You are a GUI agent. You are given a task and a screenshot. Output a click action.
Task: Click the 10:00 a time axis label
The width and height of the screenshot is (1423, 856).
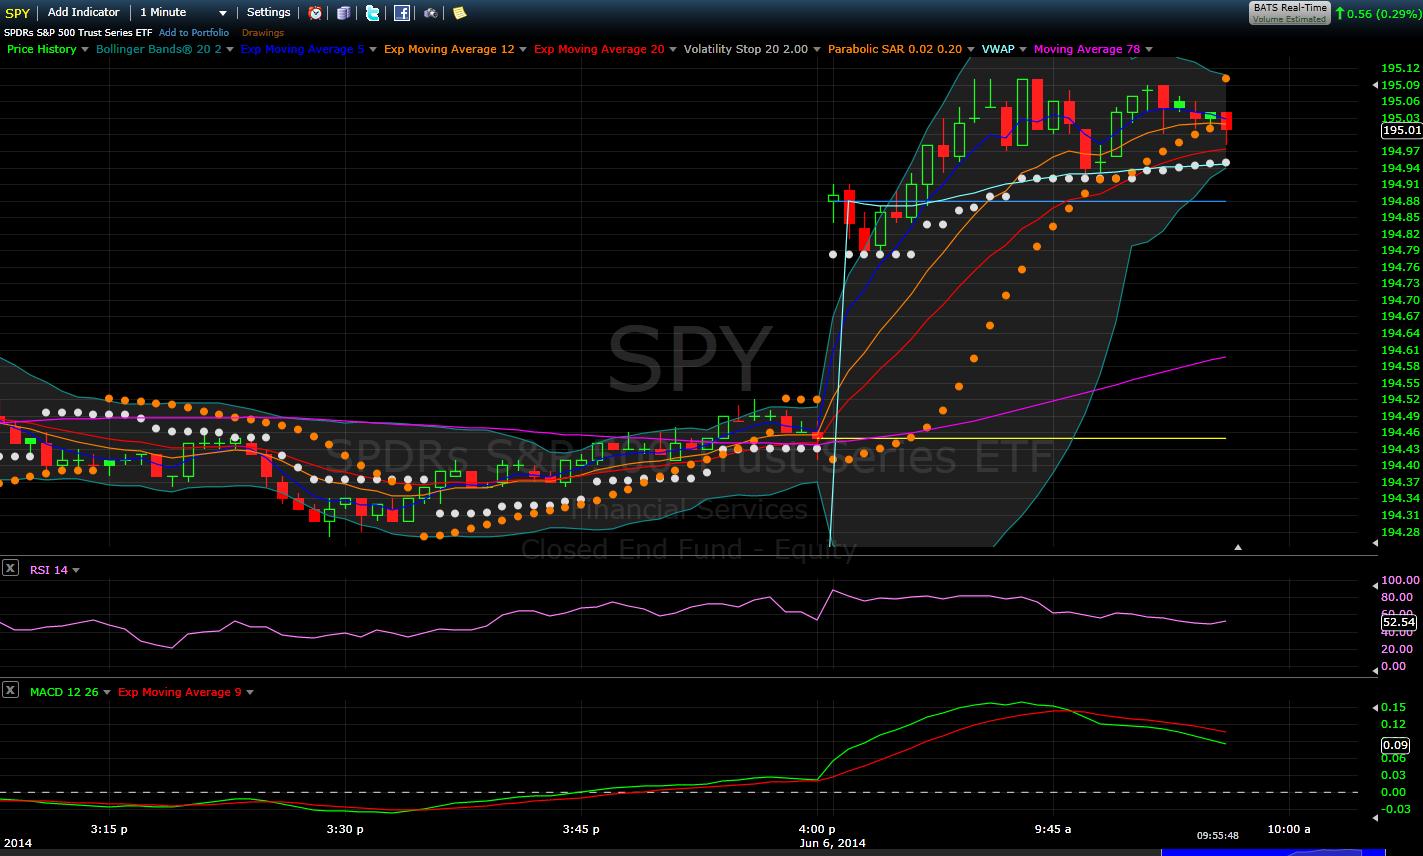(1288, 829)
